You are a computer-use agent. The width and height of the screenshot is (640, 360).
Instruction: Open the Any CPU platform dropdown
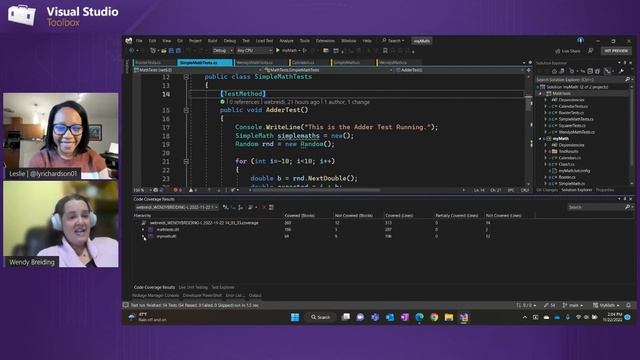coord(254,51)
